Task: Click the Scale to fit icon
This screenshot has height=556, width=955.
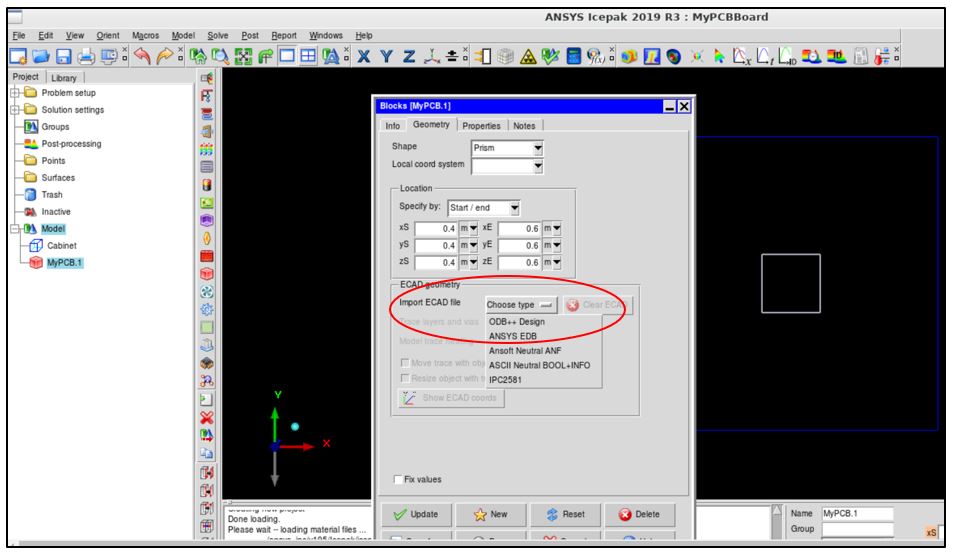Action: 243,57
